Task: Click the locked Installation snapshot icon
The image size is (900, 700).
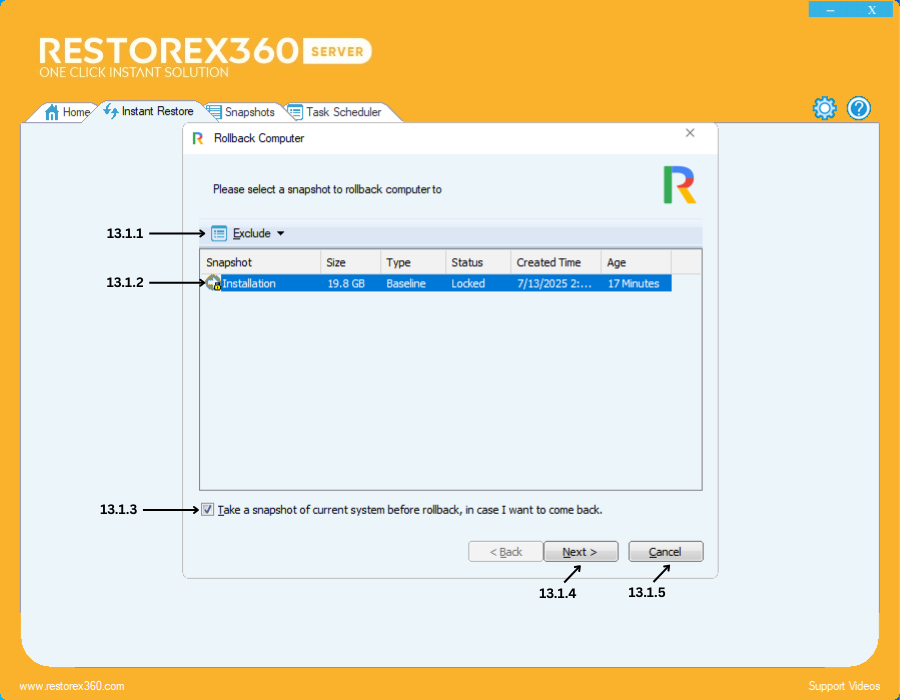Action: 214,283
